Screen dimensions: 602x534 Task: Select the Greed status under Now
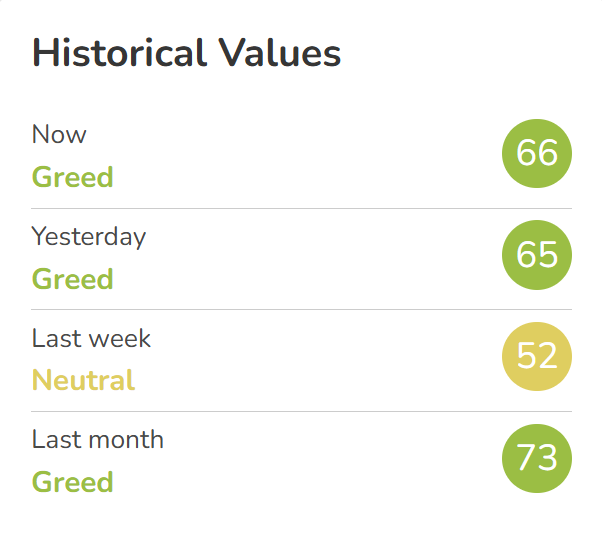pos(73,177)
